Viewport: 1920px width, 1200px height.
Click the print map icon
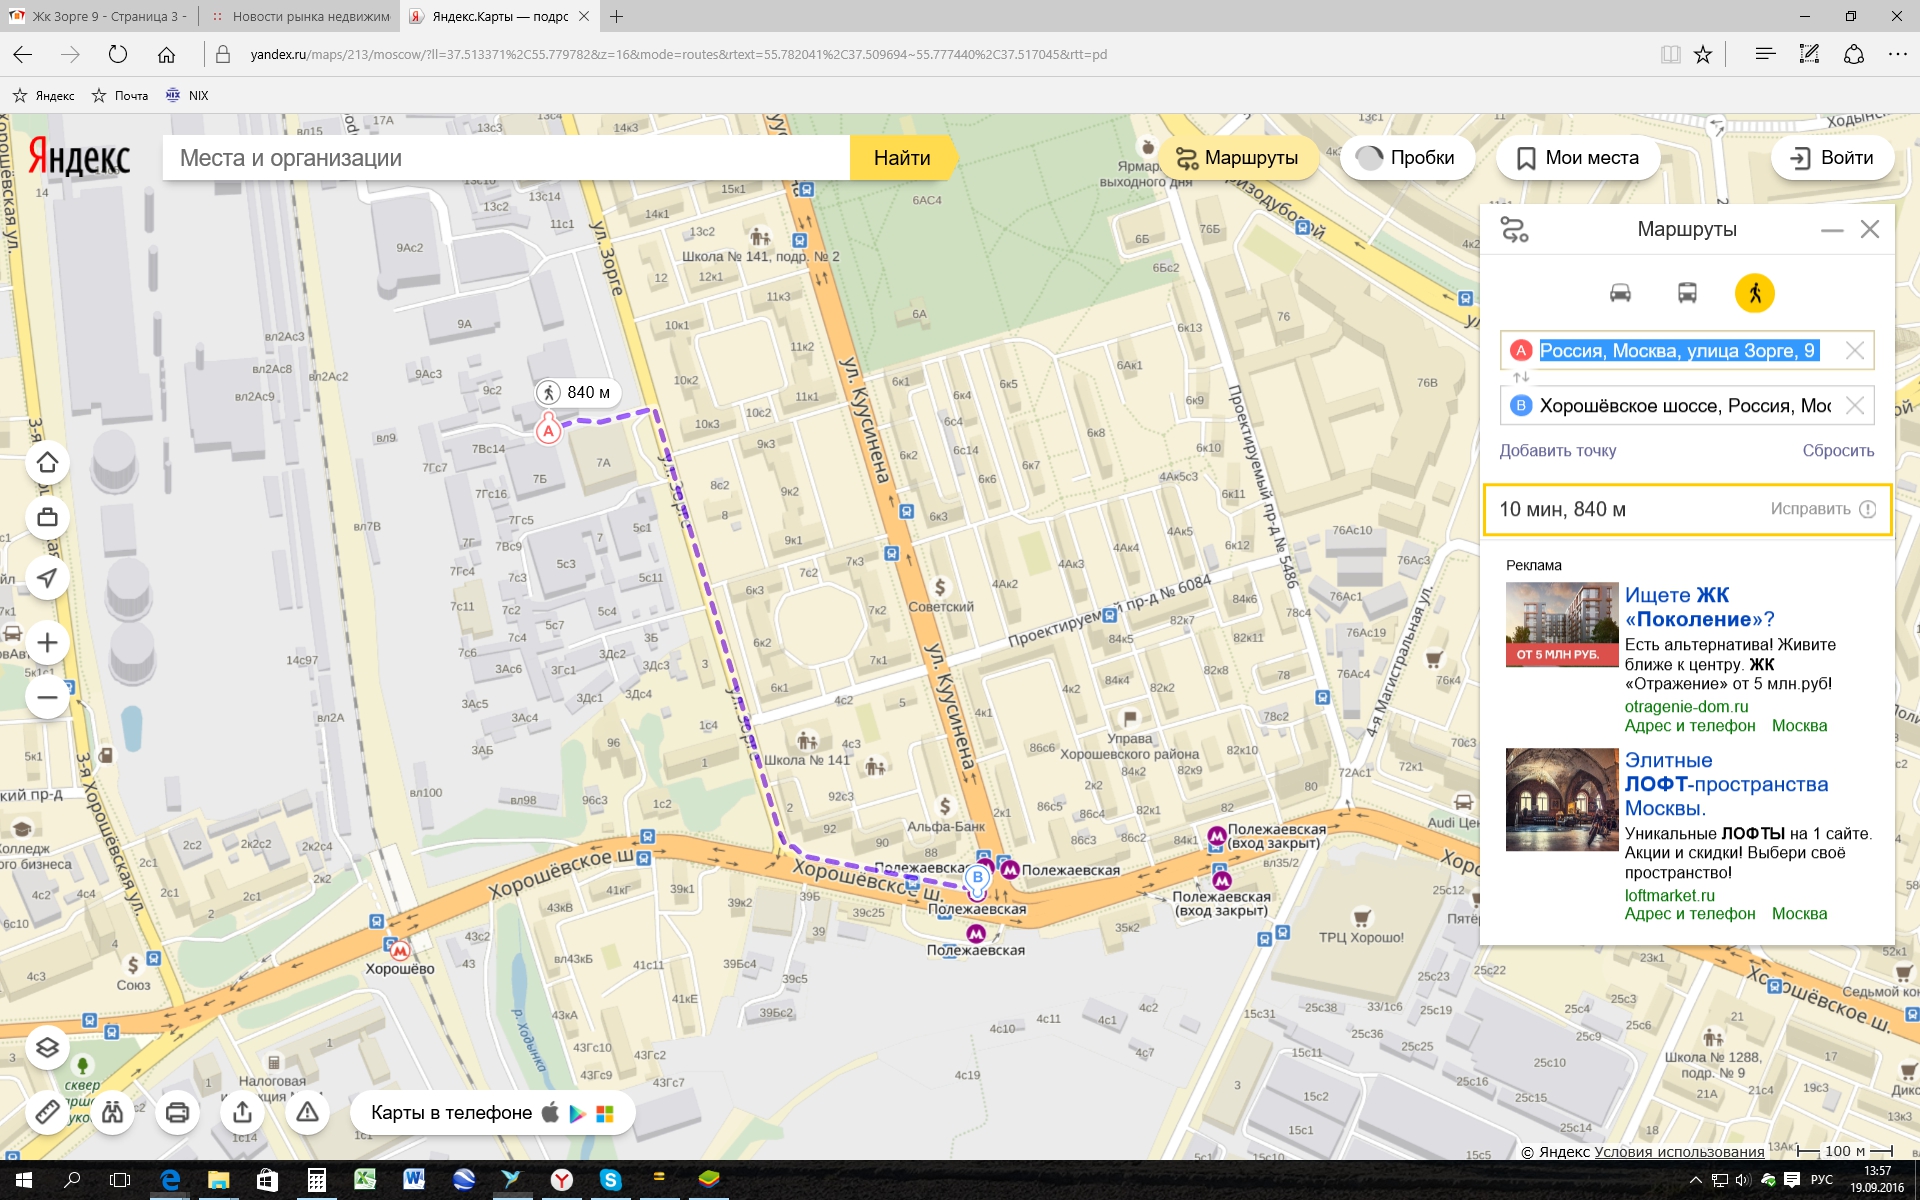coord(177,1112)
